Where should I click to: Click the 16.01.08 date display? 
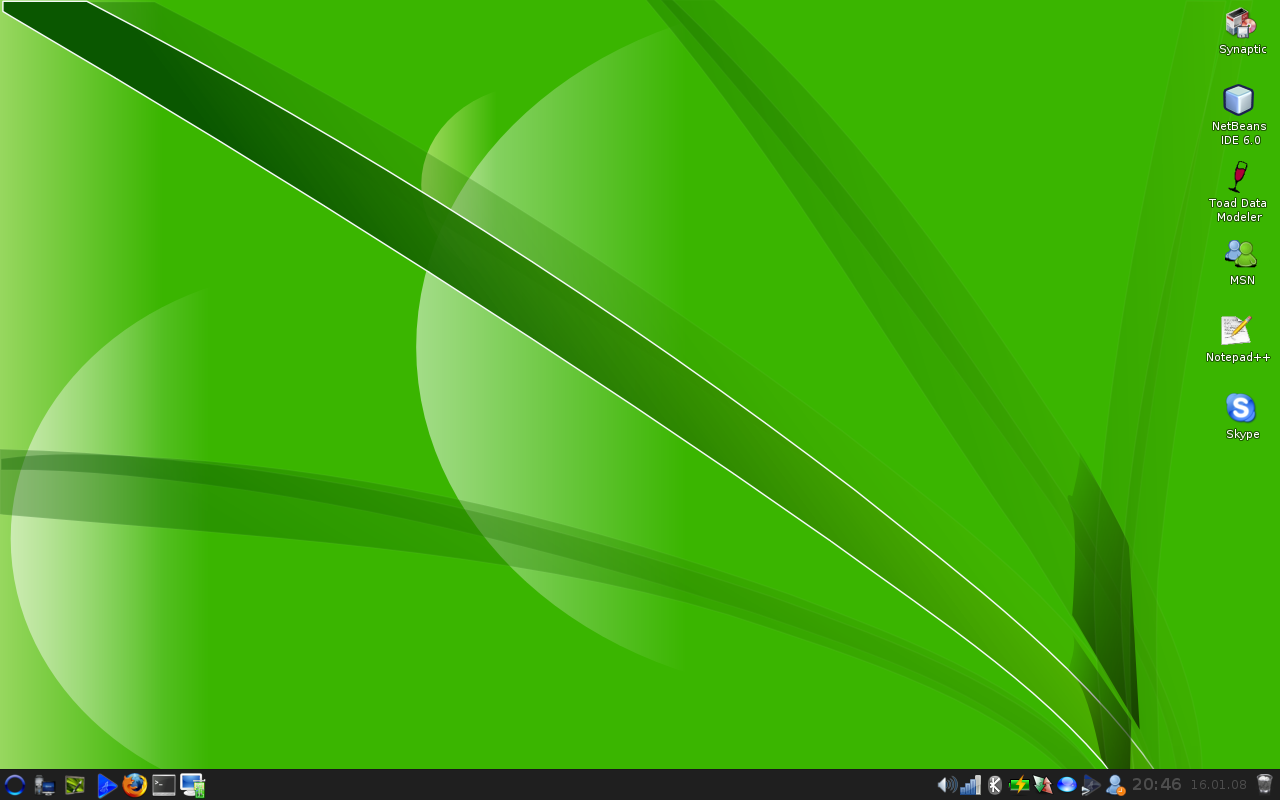click(x=1218, y=785)
